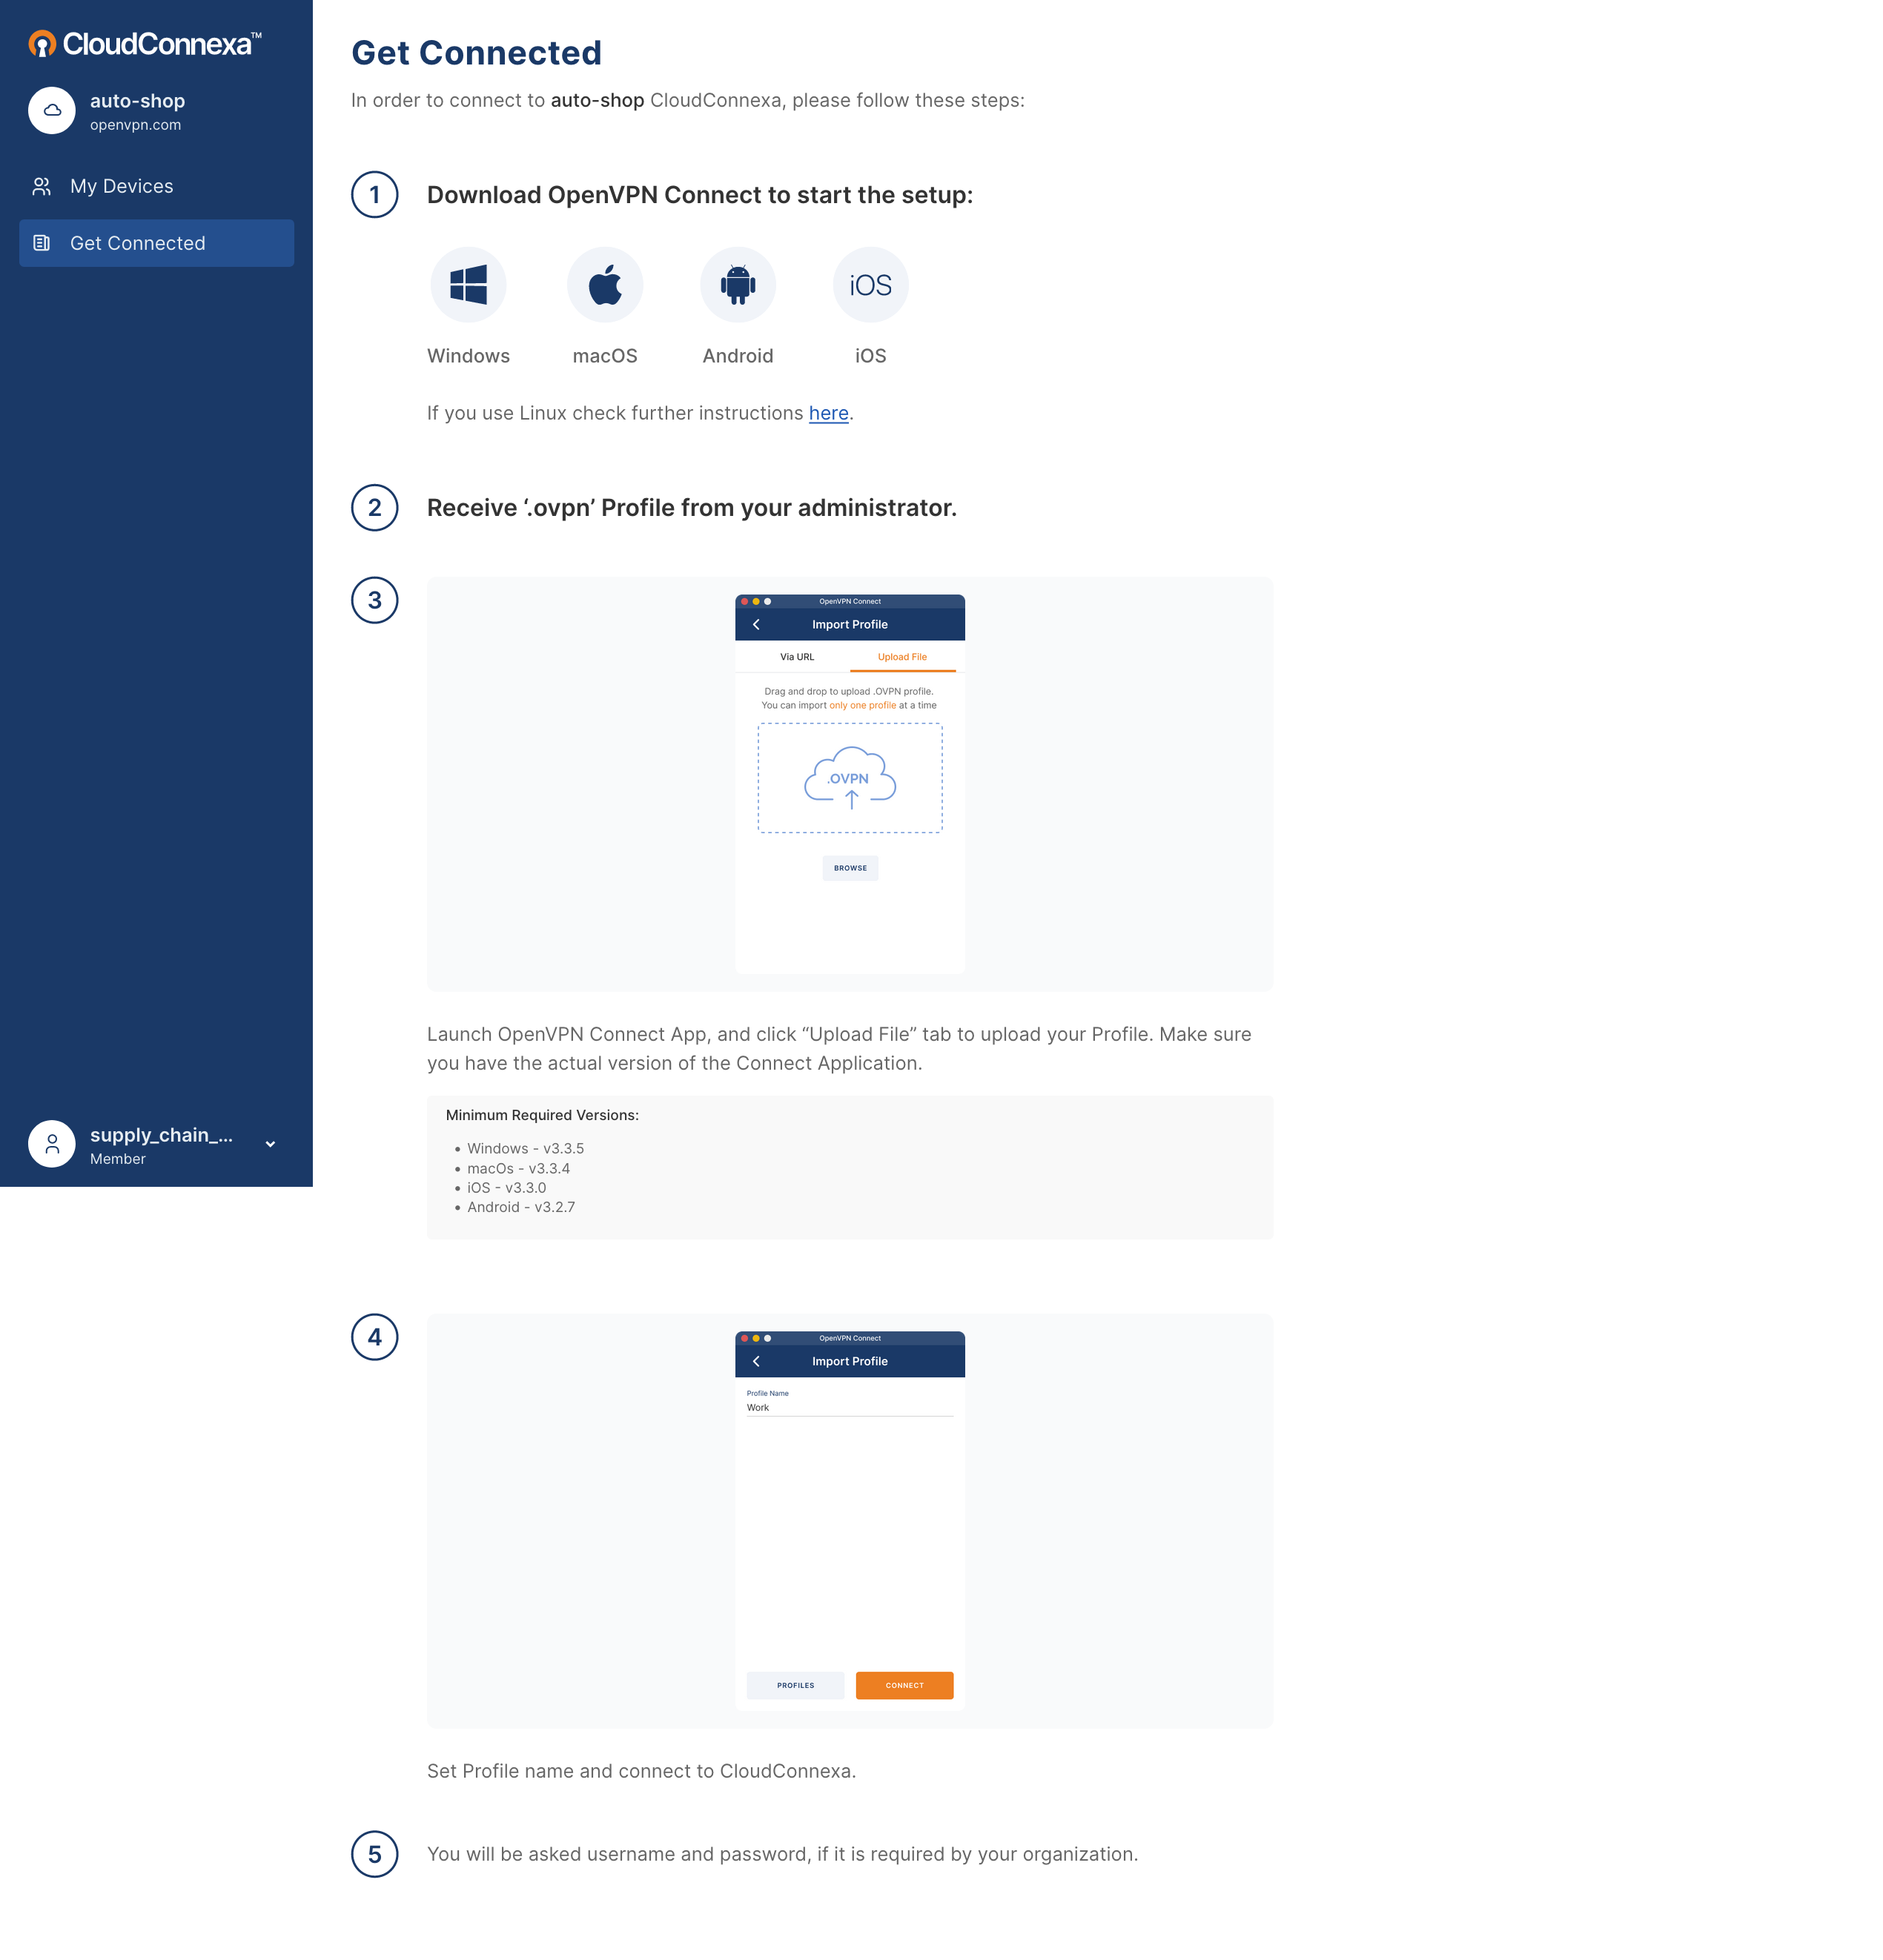Select the My Devices menu item

click(x=156, y=184)
